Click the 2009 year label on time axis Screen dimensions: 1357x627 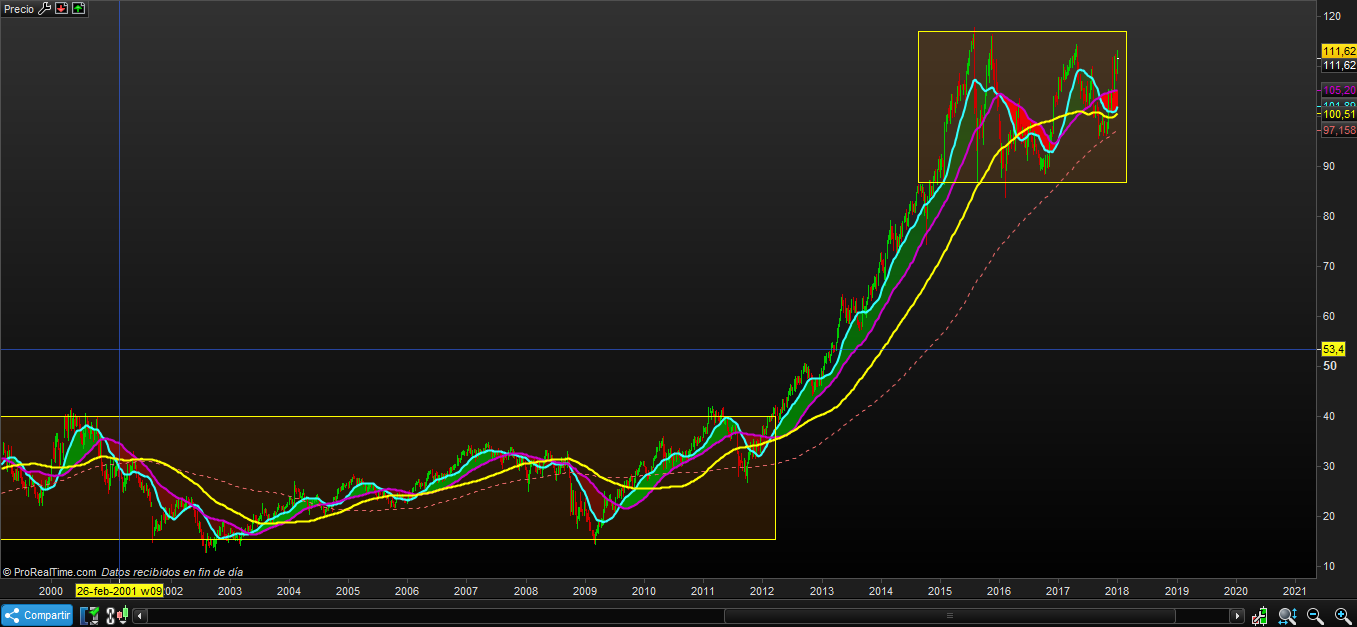(x=584, y=590)
